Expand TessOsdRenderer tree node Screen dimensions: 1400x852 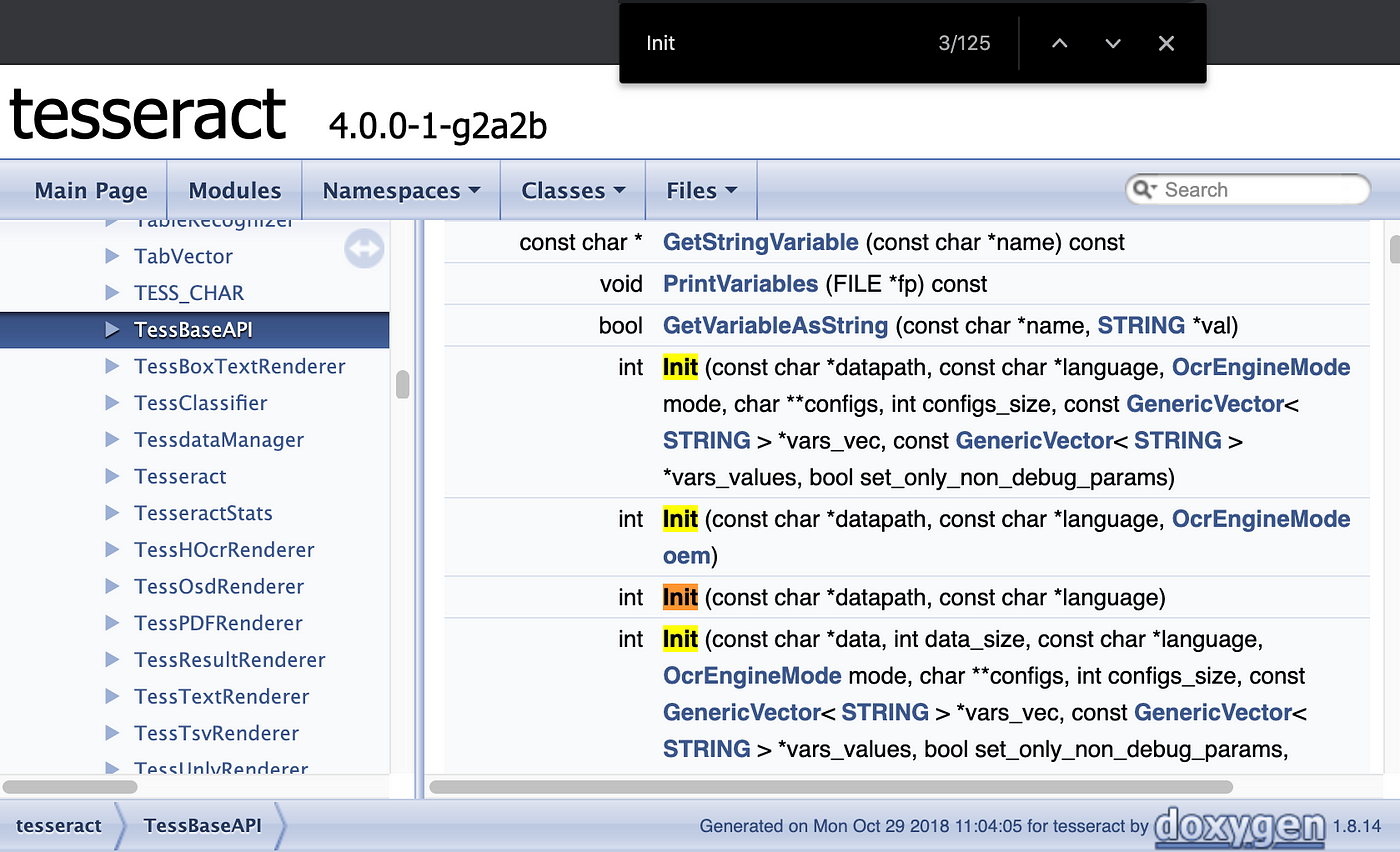click(x=112, y=586)
